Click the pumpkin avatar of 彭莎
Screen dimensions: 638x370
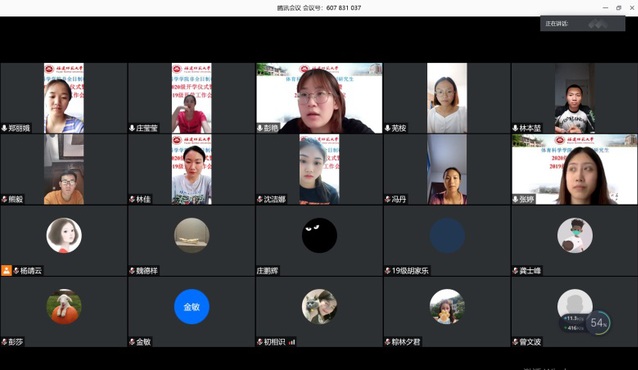(64, 307)
